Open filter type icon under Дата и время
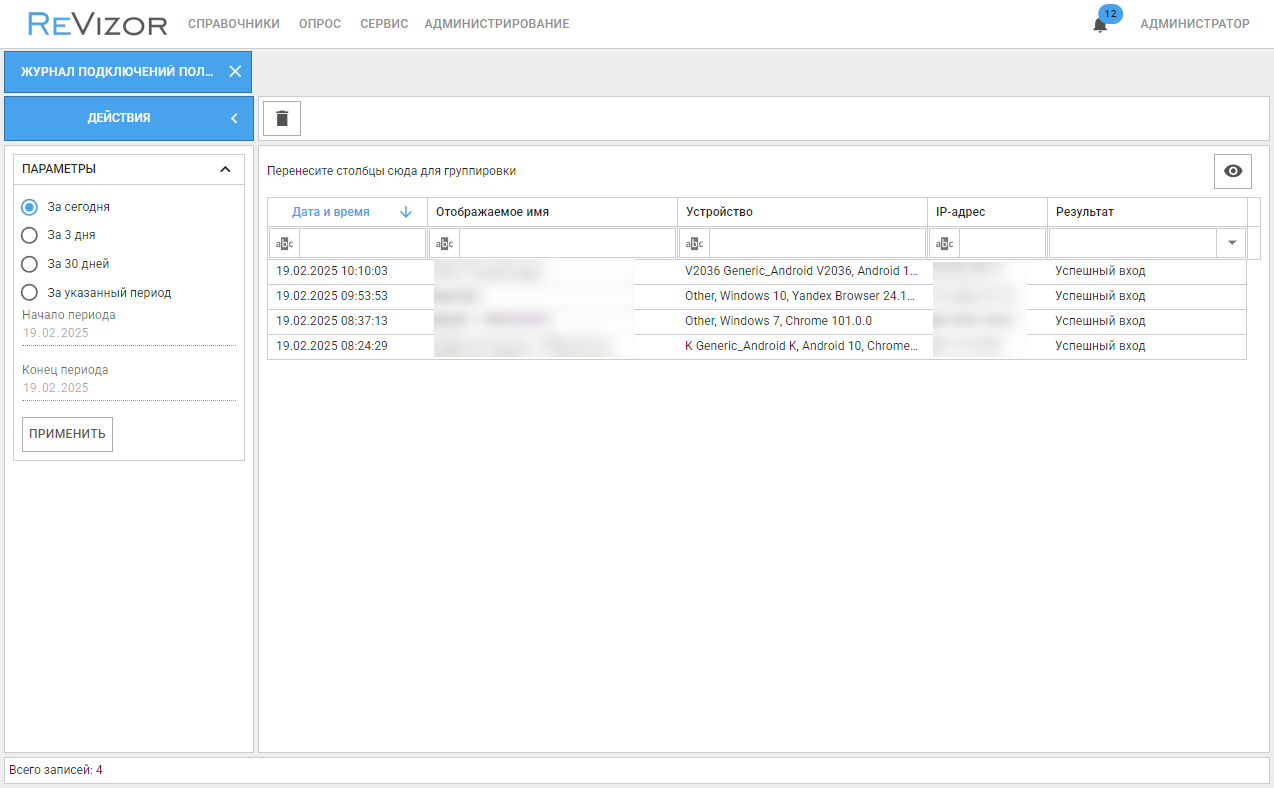 click(285, 243)
